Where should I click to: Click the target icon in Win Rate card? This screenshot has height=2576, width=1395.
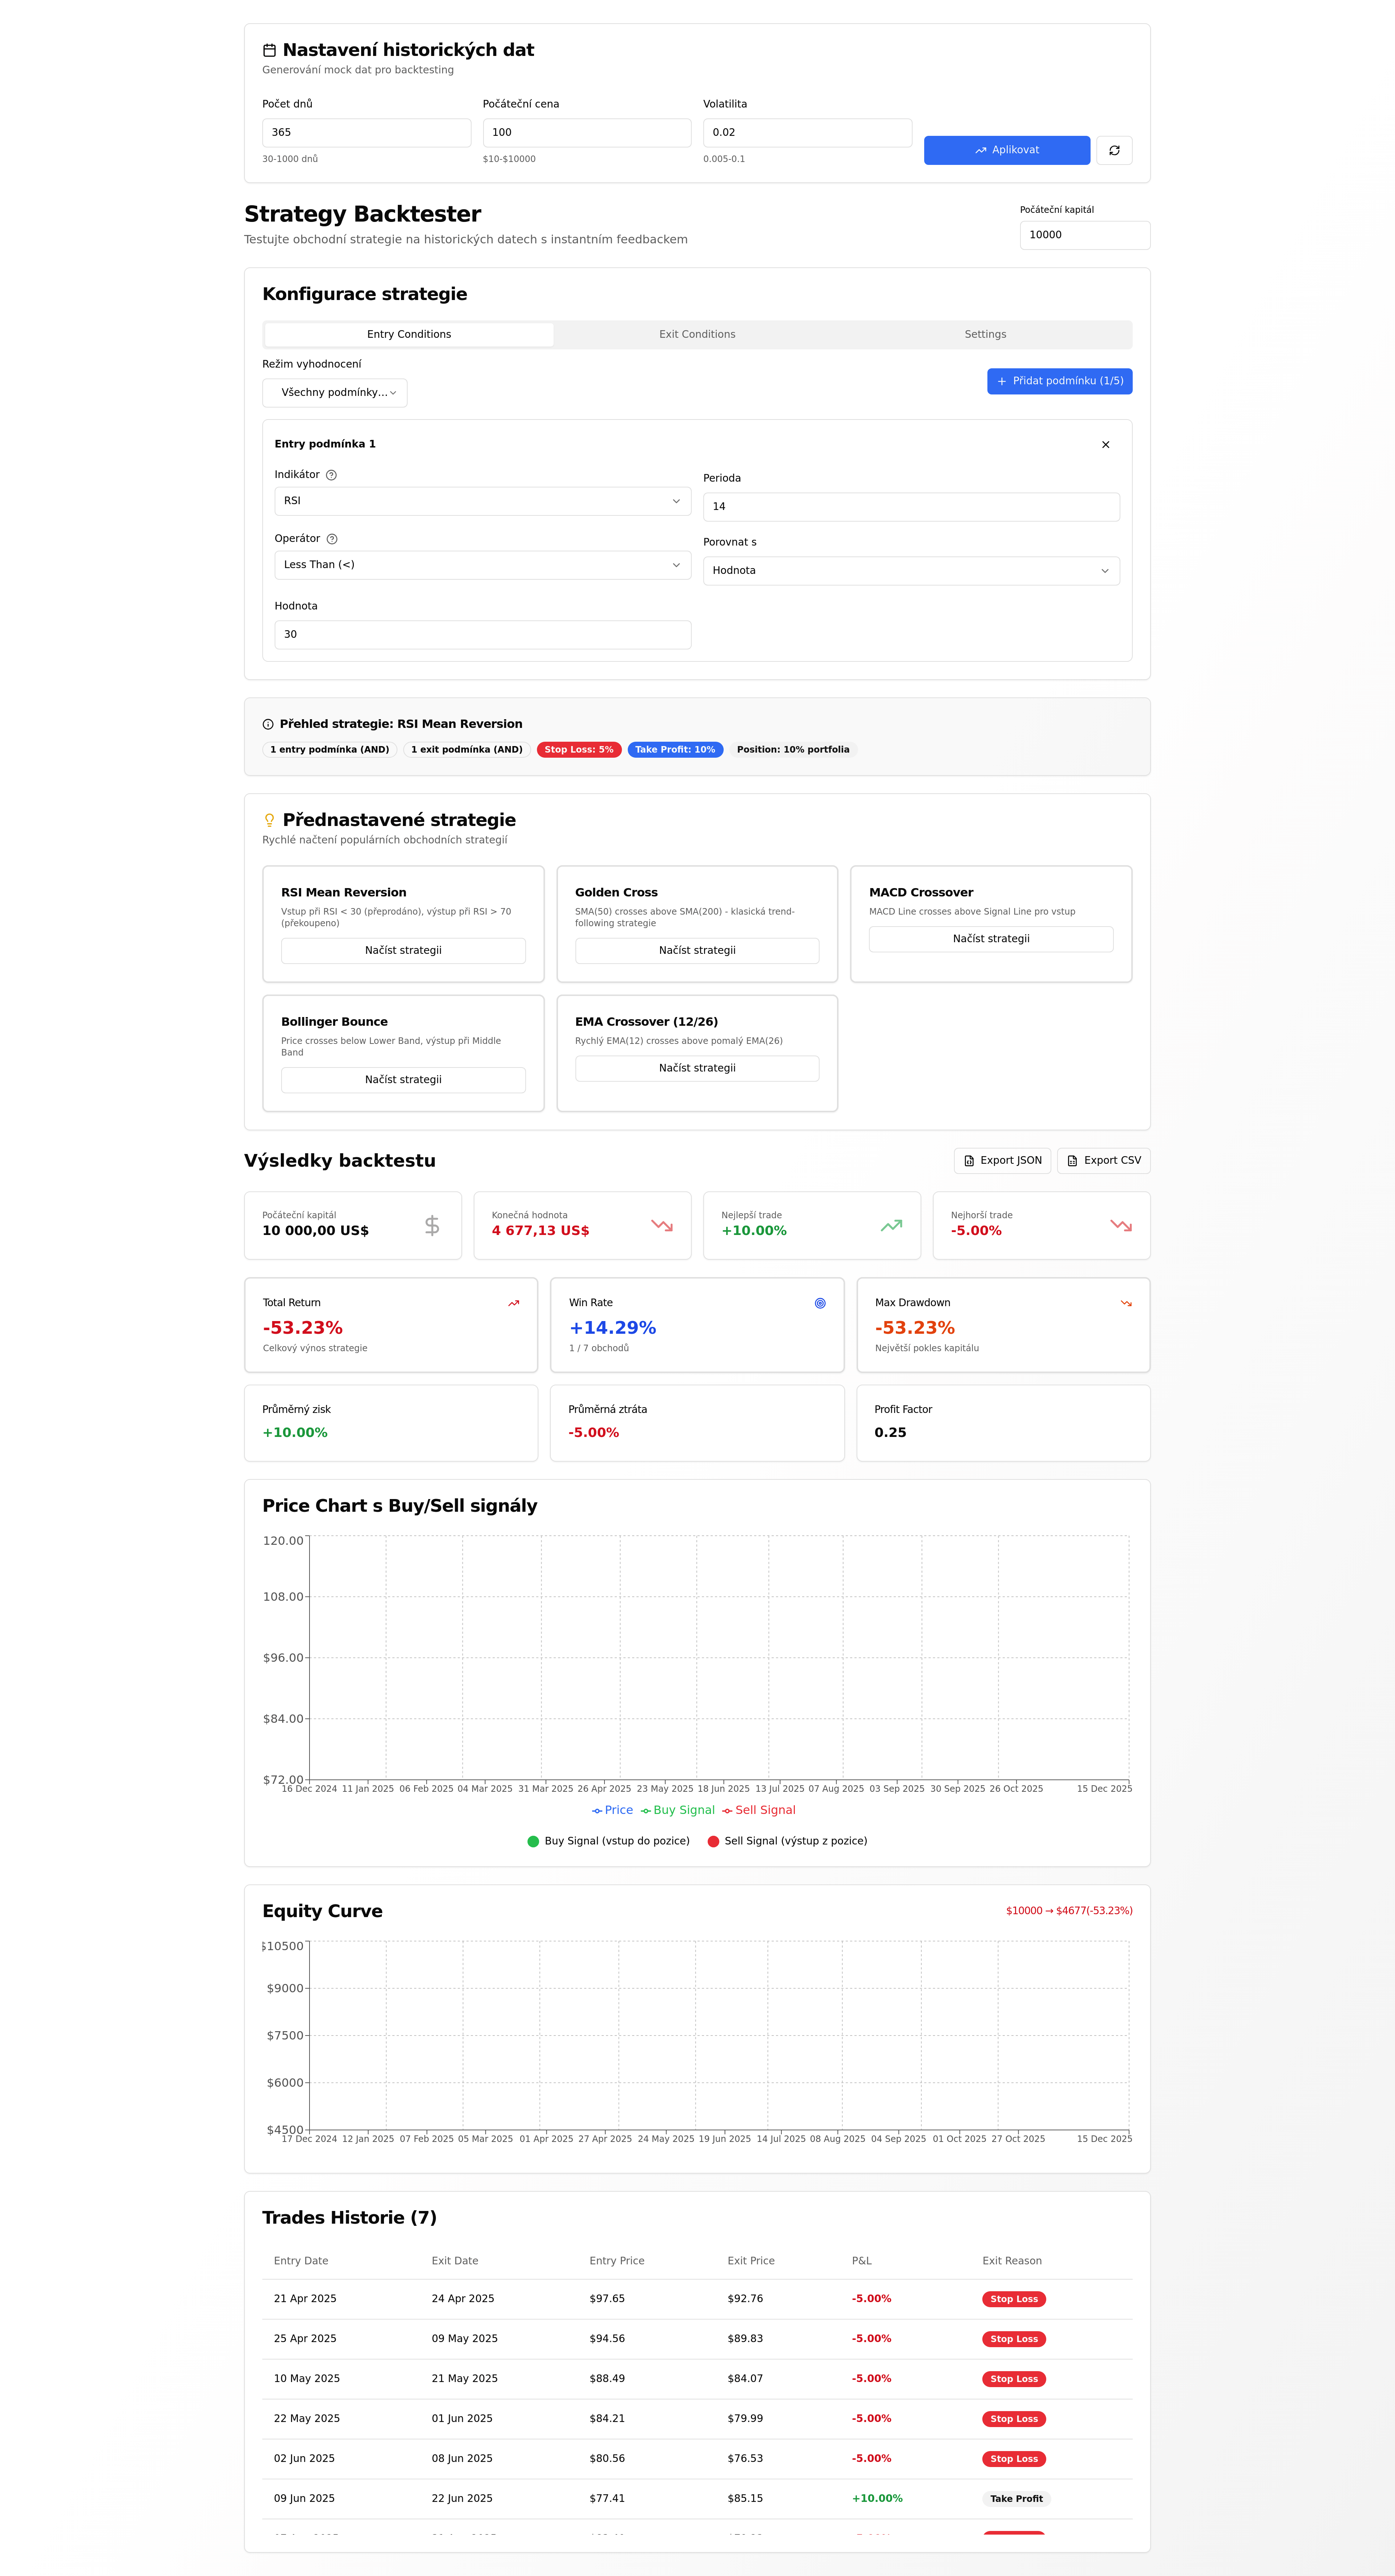click(x=820, y=1303)
